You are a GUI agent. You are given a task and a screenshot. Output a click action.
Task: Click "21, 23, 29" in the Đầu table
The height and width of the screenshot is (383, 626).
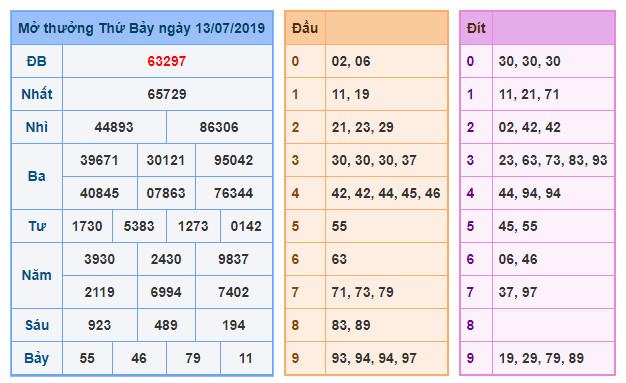point(363,127)
